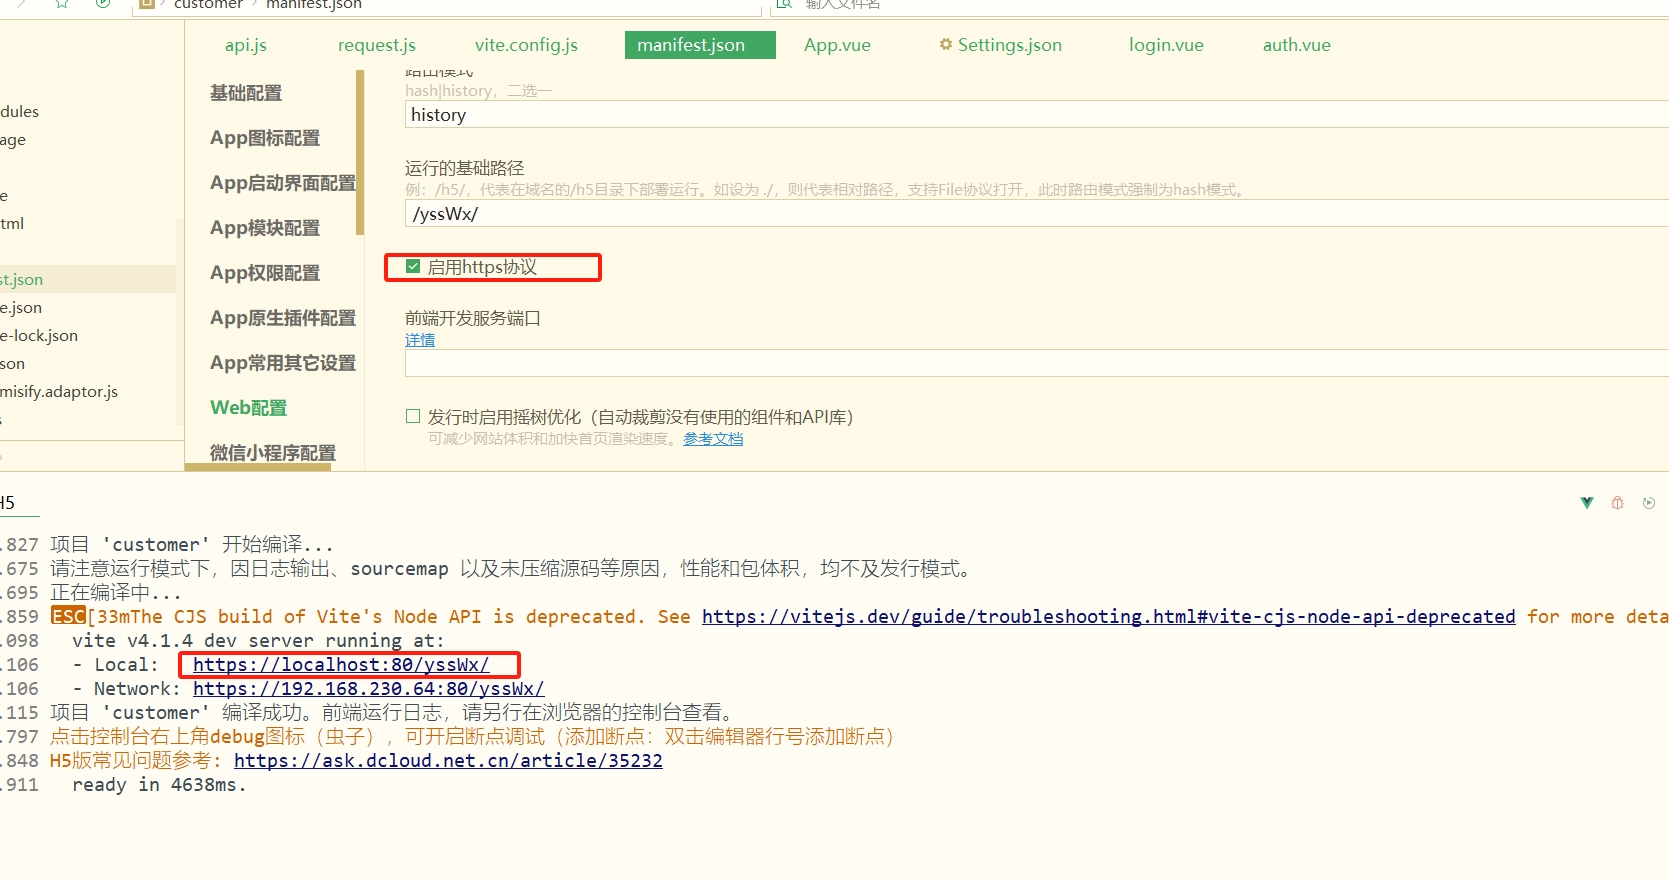Click the Vue devtools icon in console

pyautogui.click(x=1587, y=503)
